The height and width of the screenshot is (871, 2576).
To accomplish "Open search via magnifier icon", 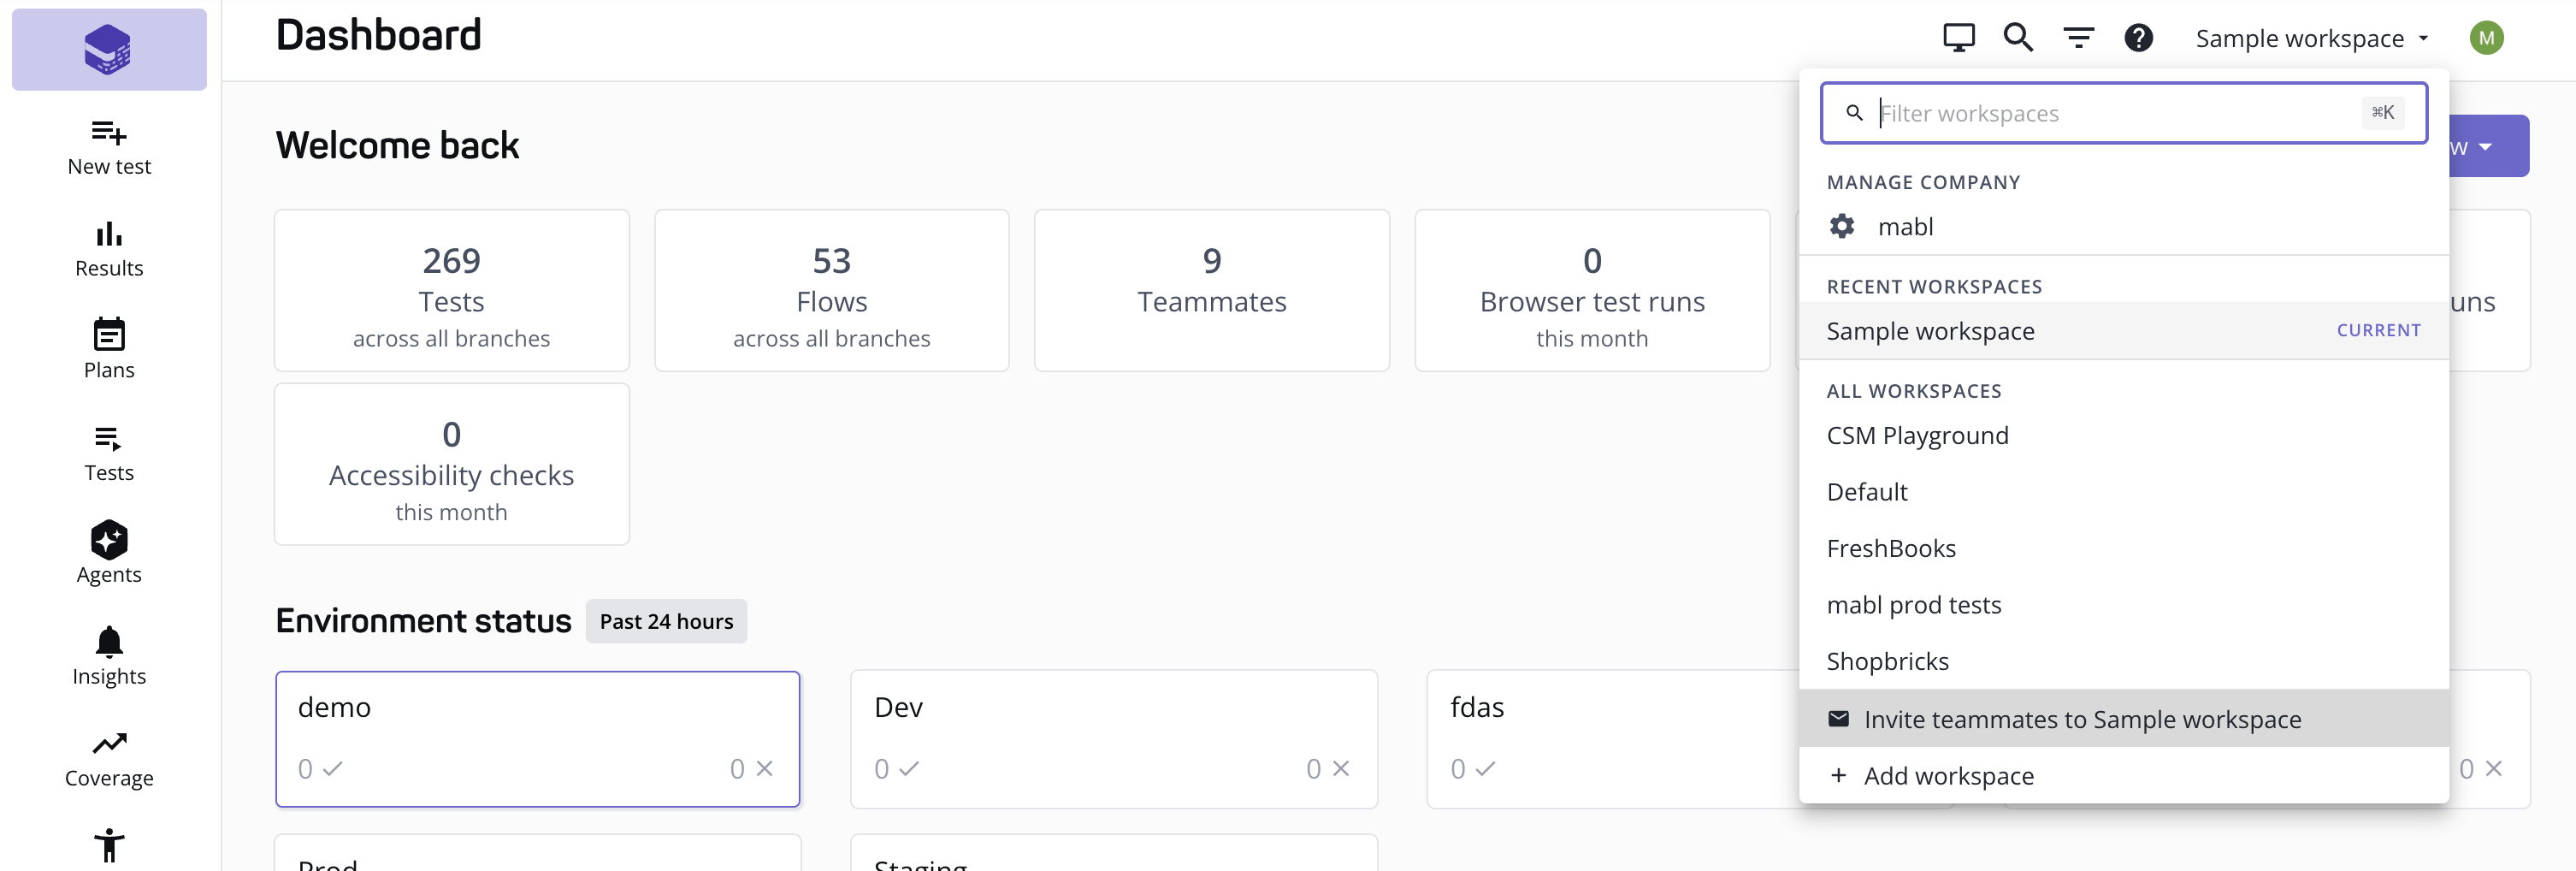I will point(2018,38).
